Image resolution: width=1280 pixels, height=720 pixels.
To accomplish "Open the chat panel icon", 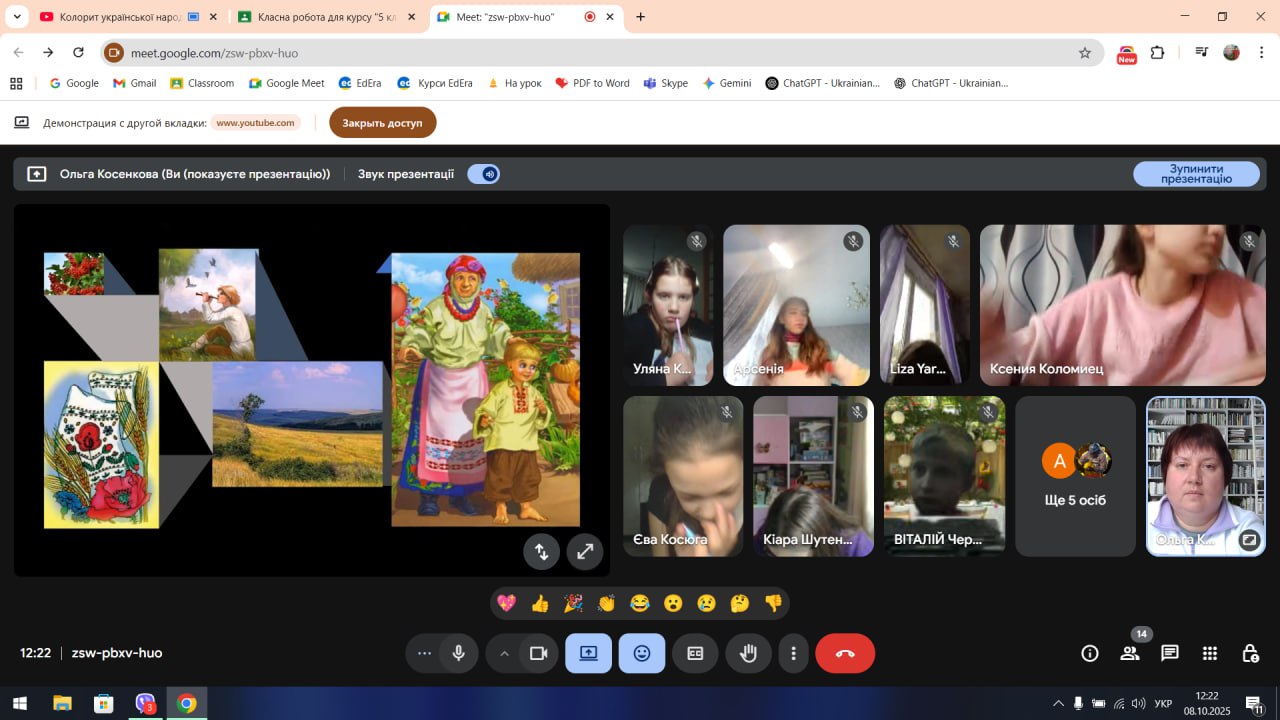I will click(x=1169, y=654).
